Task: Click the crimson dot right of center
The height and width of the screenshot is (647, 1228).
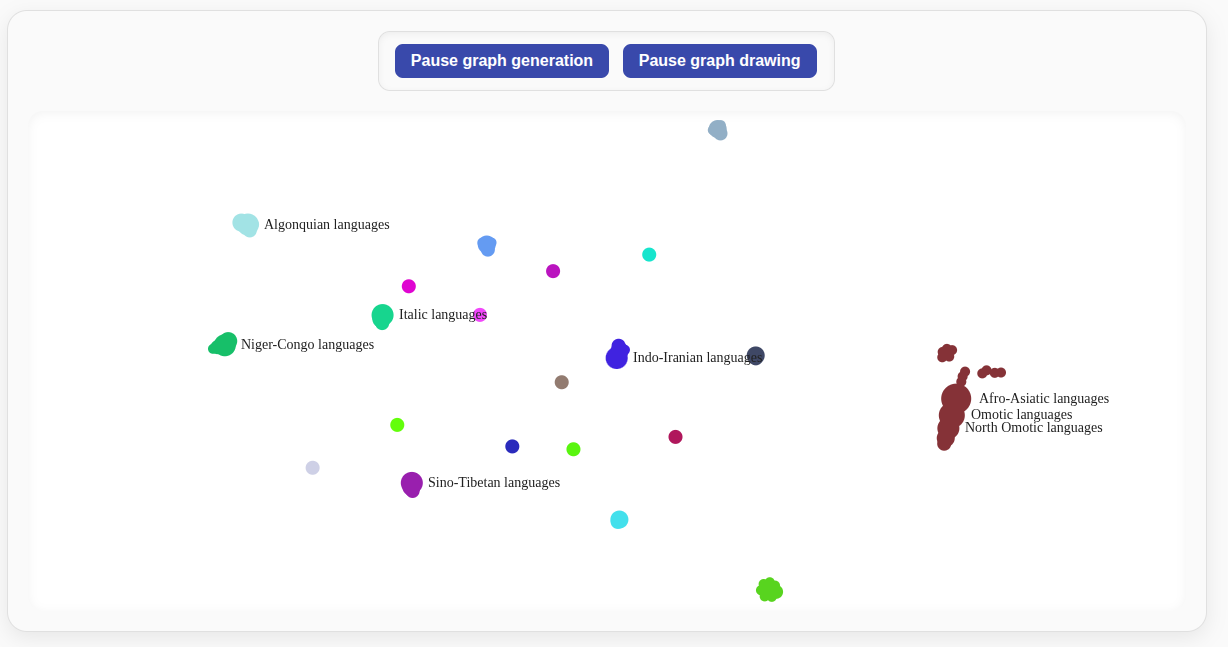Action: 675,436
